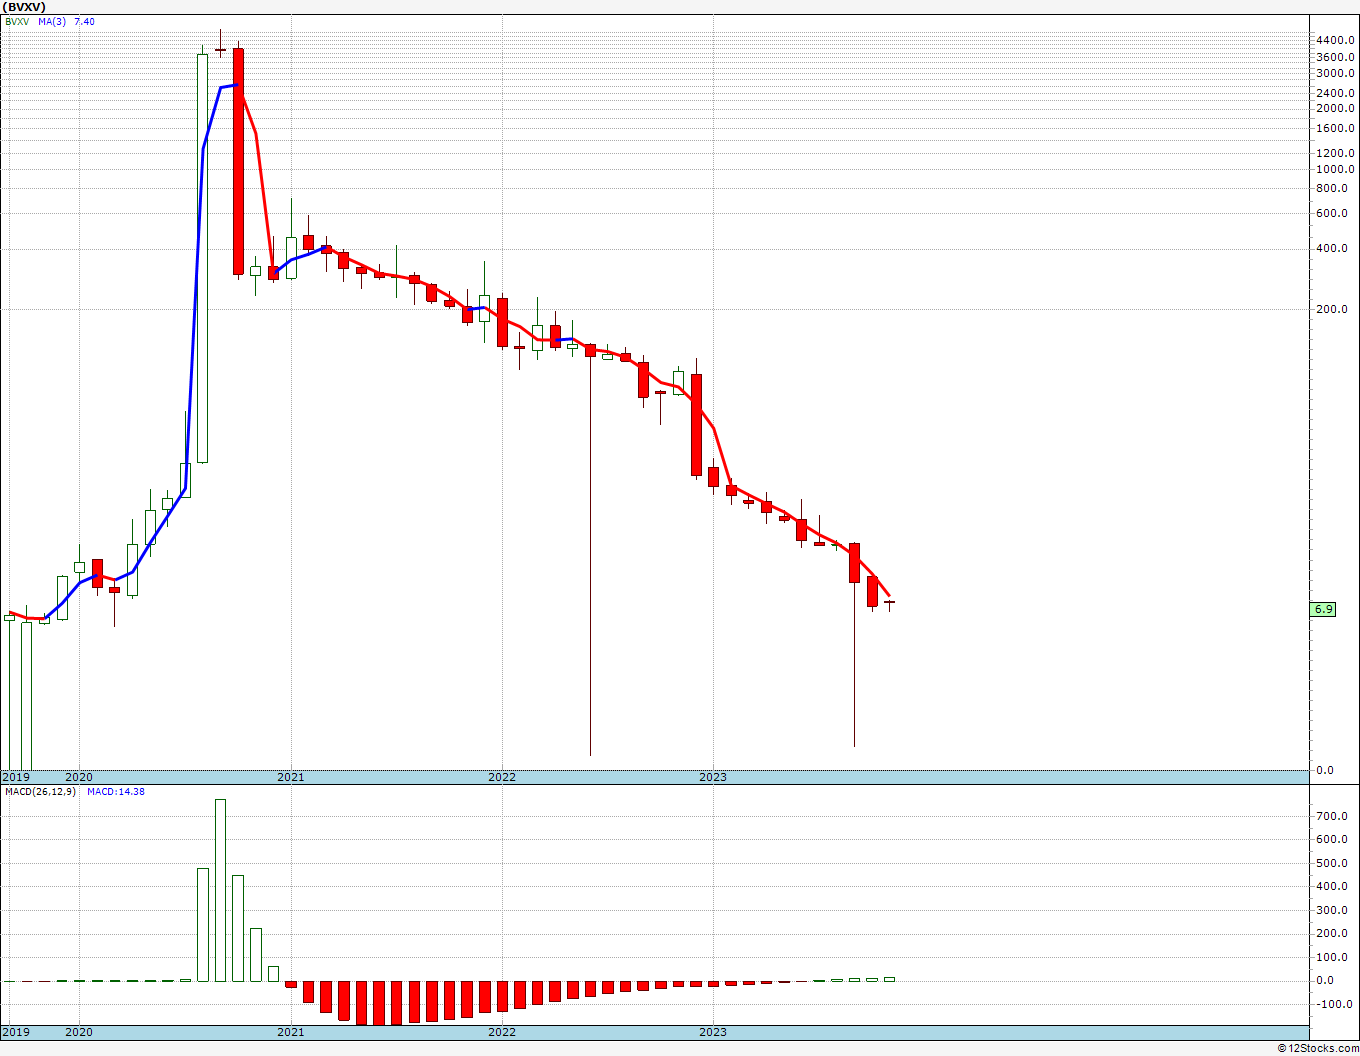Select 2020 on the MACD panel timeline
Viewport: 1360px width, 1056px height.
pyautogui.click(x=78, y=1032)
